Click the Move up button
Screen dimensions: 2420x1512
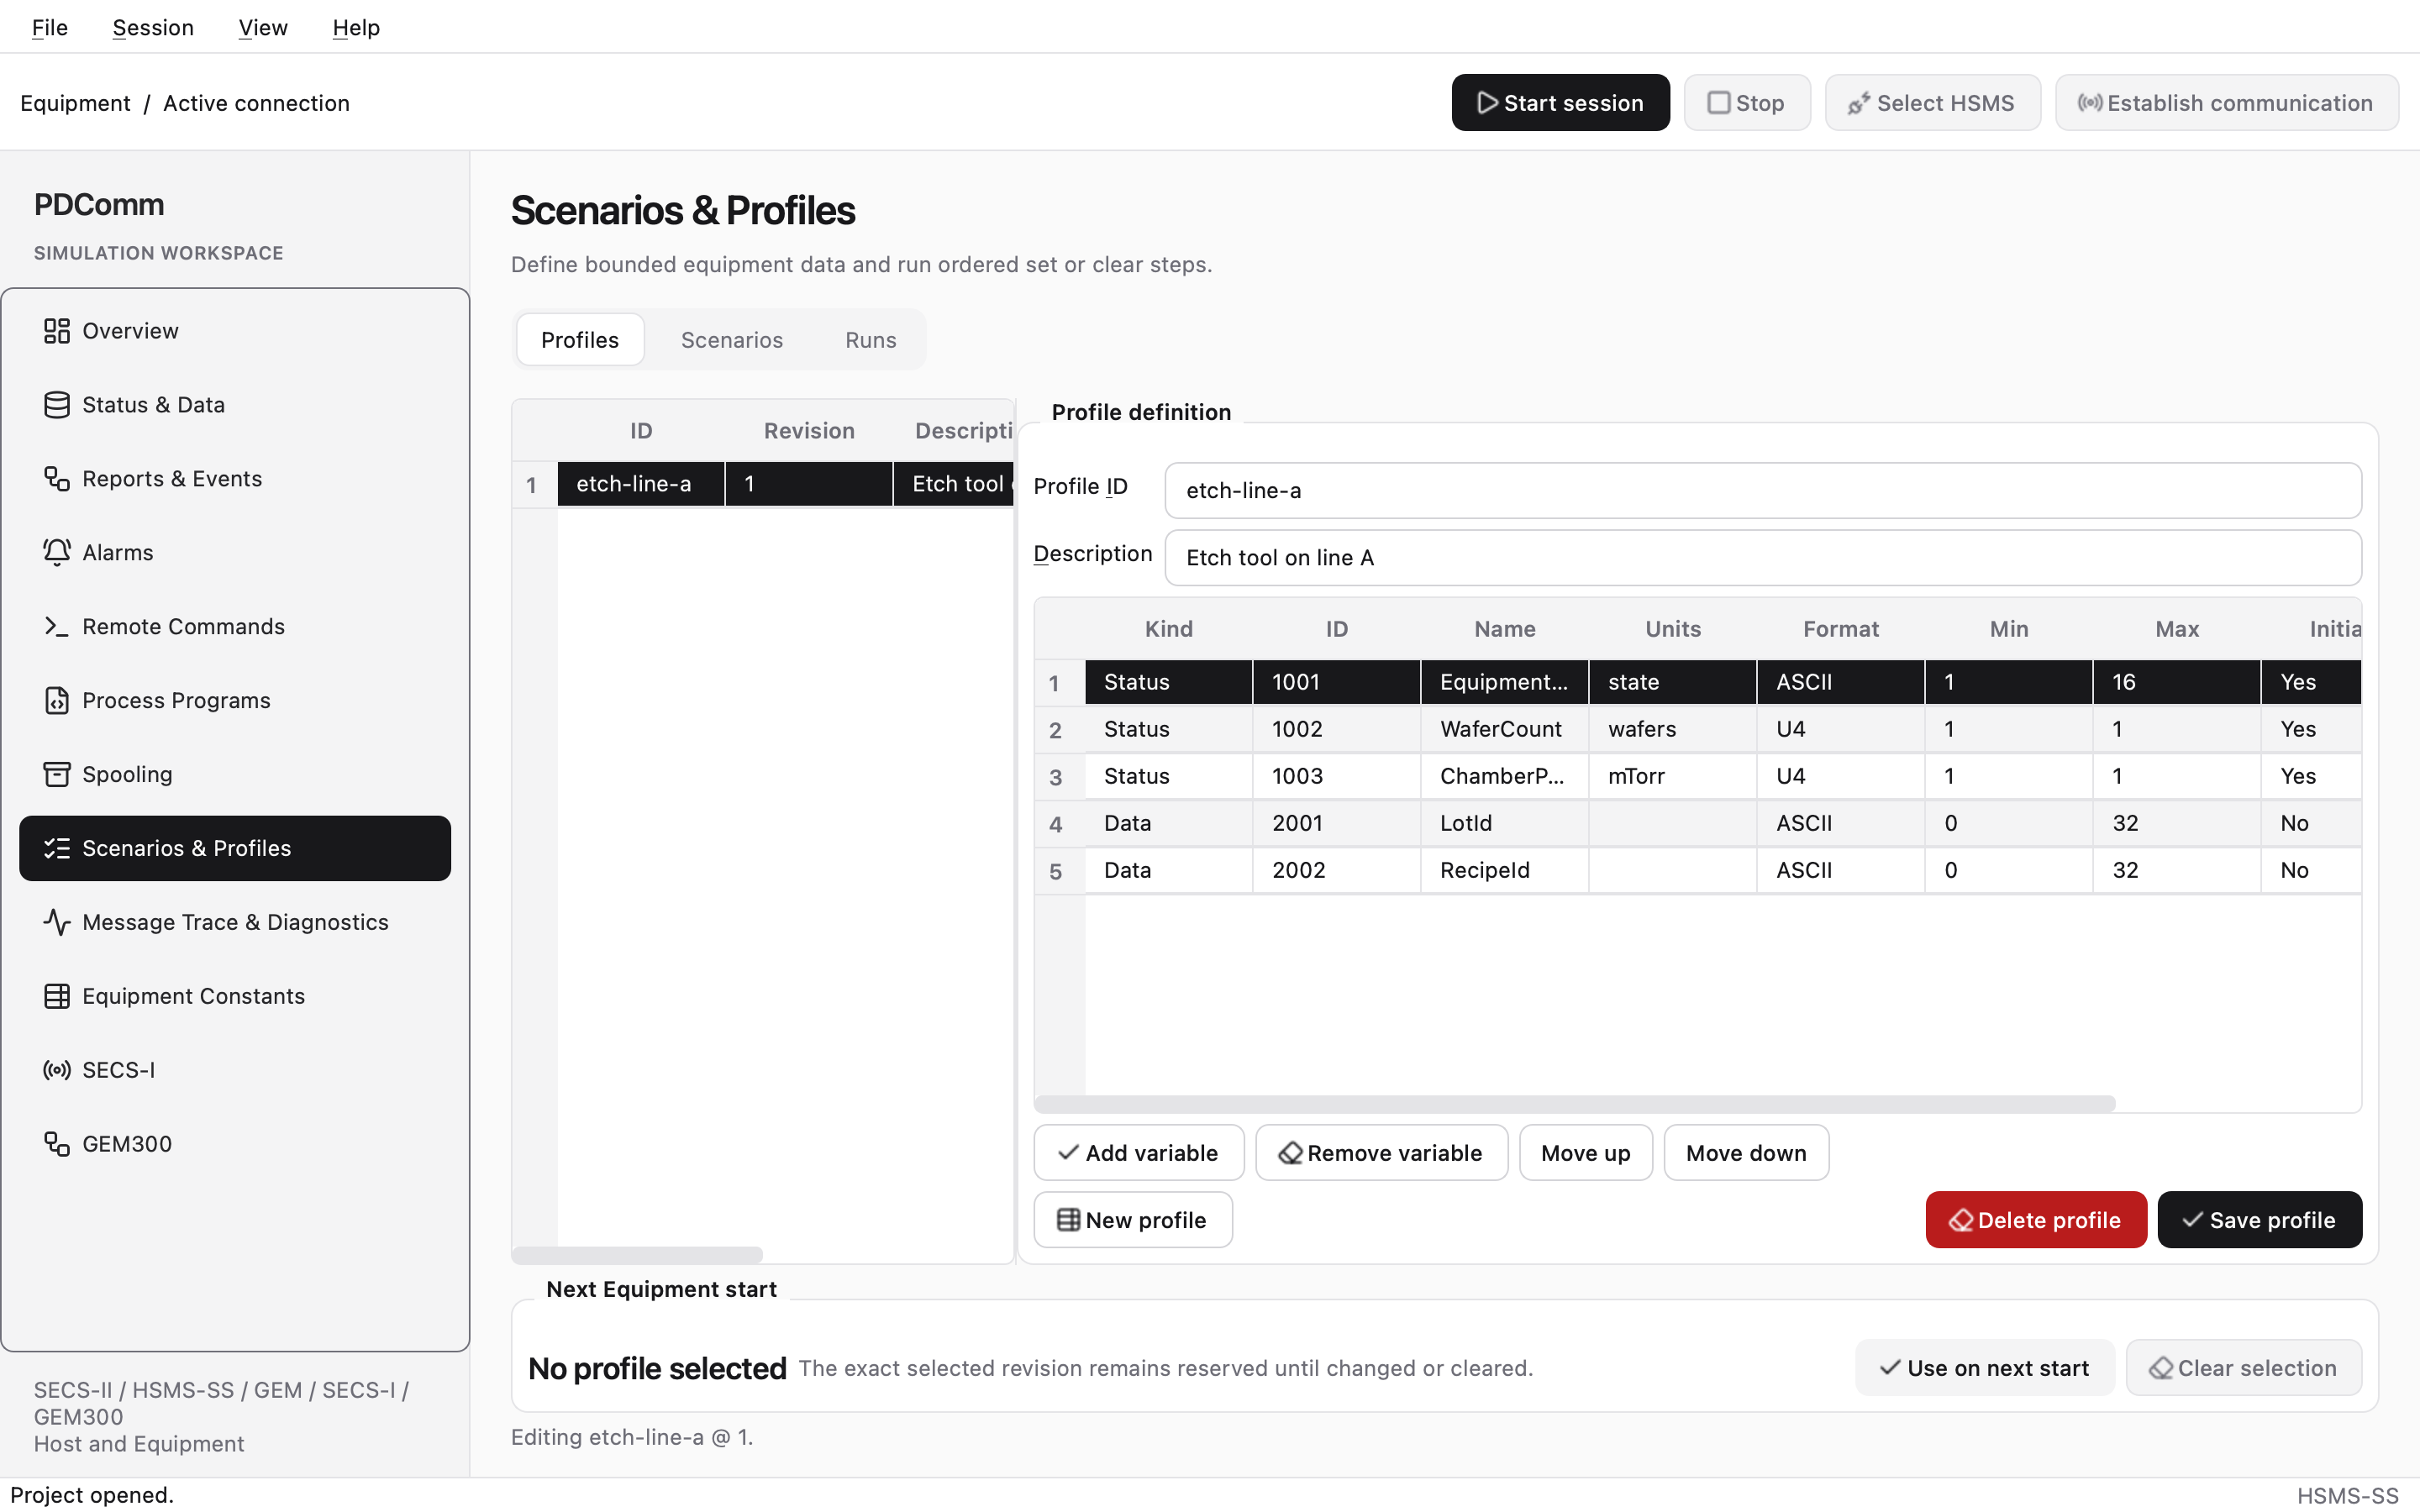tap(1586, 1153)
